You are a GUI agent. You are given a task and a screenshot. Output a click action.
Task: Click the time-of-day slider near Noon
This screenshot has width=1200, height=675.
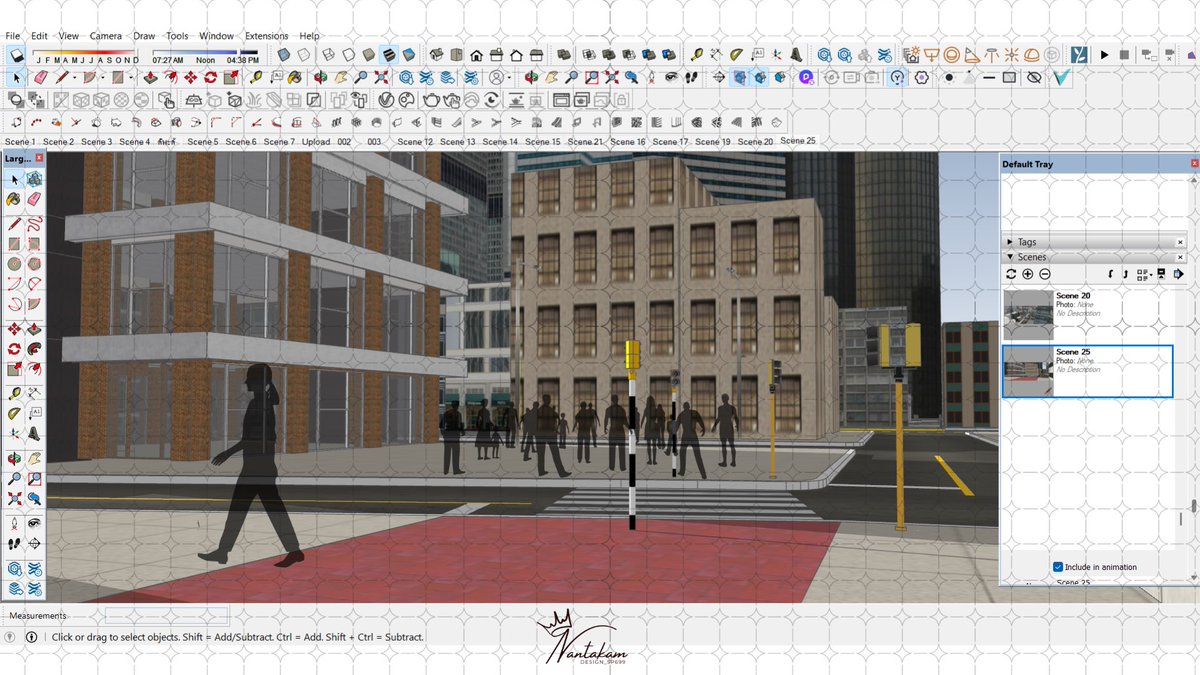(x=206, y=52)
